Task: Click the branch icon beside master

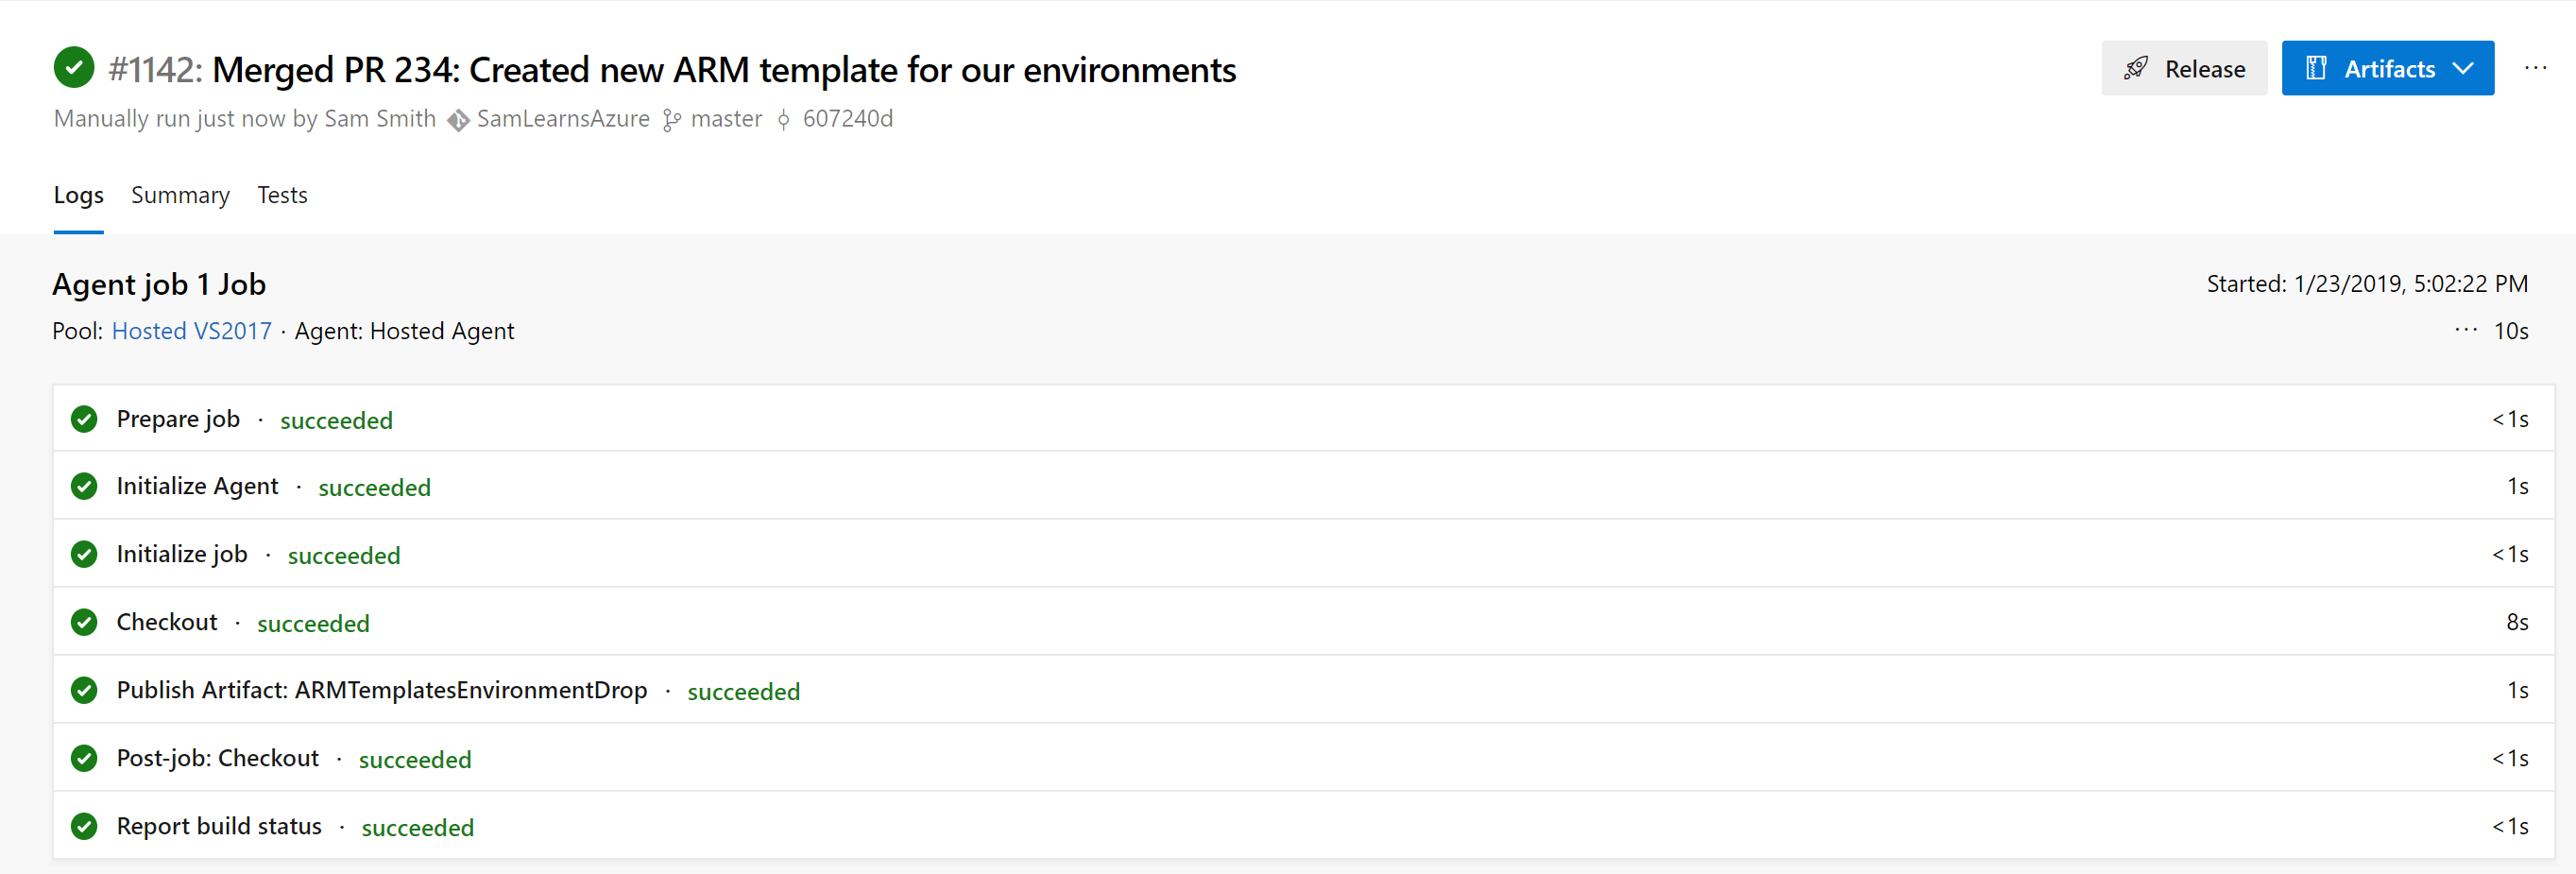Action: click(672, 120)
